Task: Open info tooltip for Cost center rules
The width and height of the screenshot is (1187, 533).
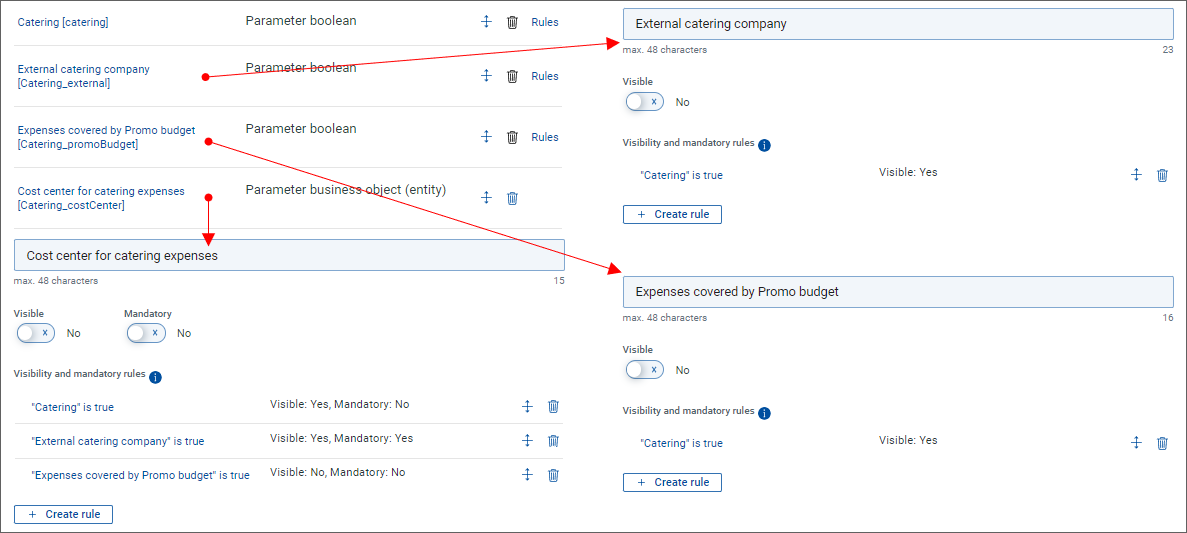Action: coord(155,377)
